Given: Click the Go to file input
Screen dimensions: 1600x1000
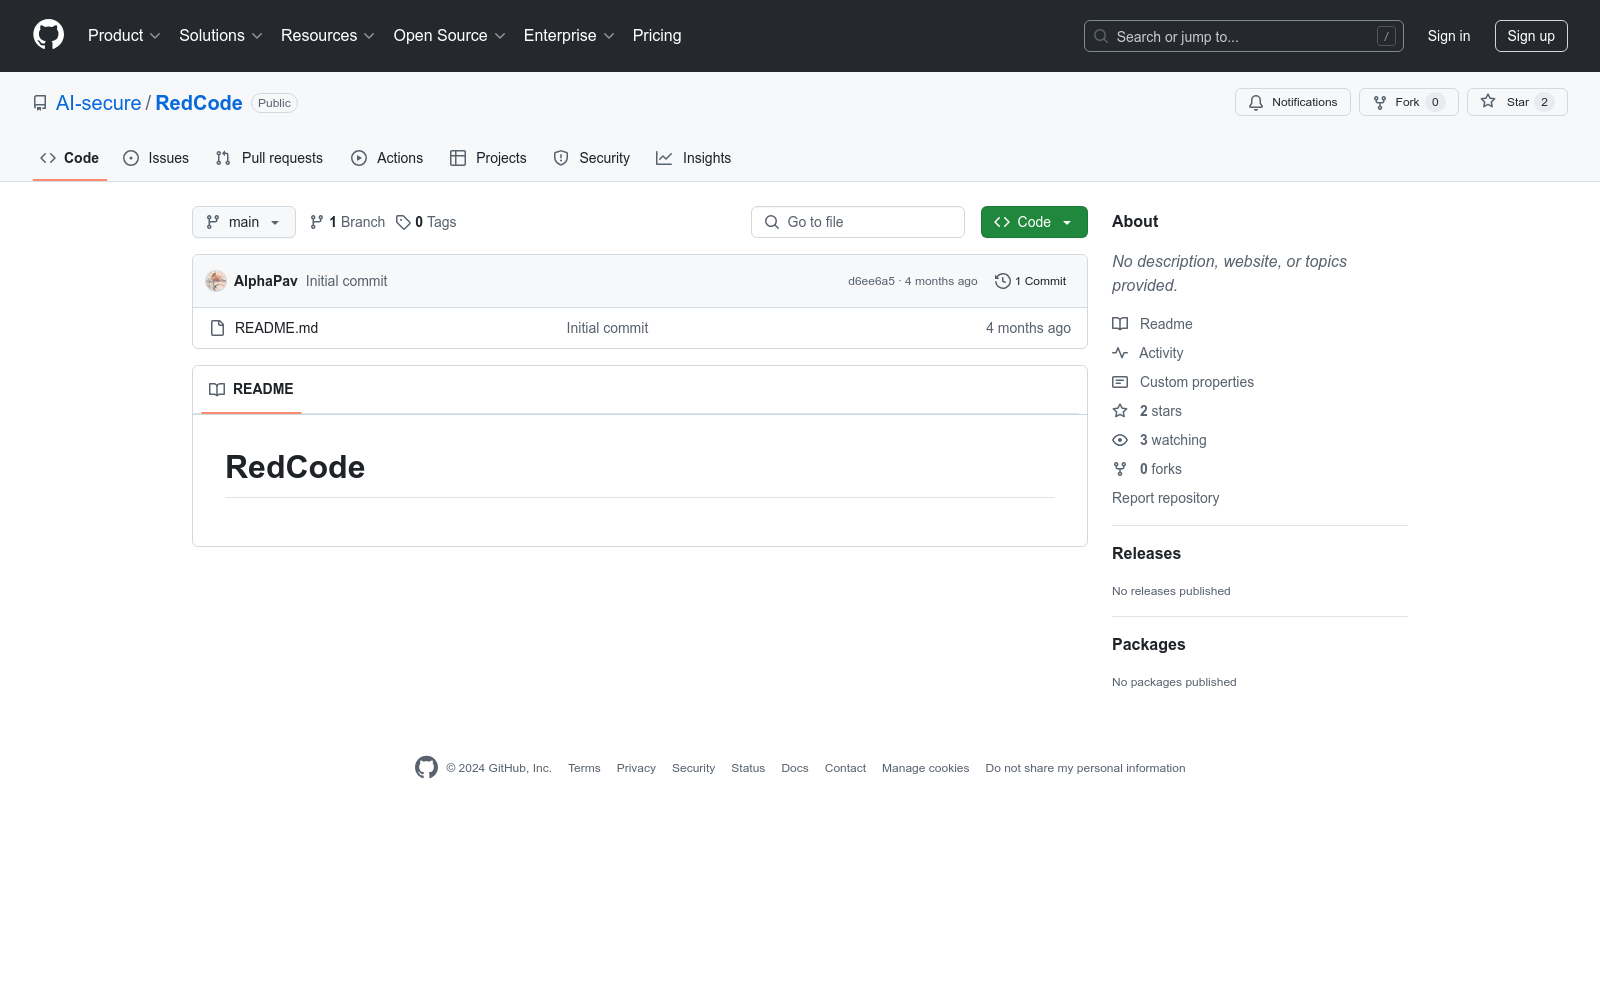Looking at the screenshot, I should point(858,222).
